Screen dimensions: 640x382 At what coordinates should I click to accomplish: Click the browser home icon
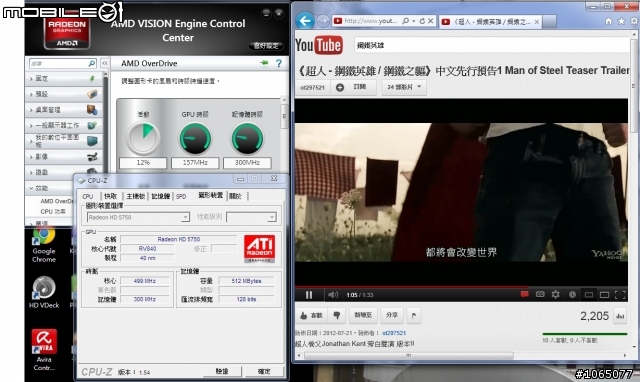(x=609, y=21)
